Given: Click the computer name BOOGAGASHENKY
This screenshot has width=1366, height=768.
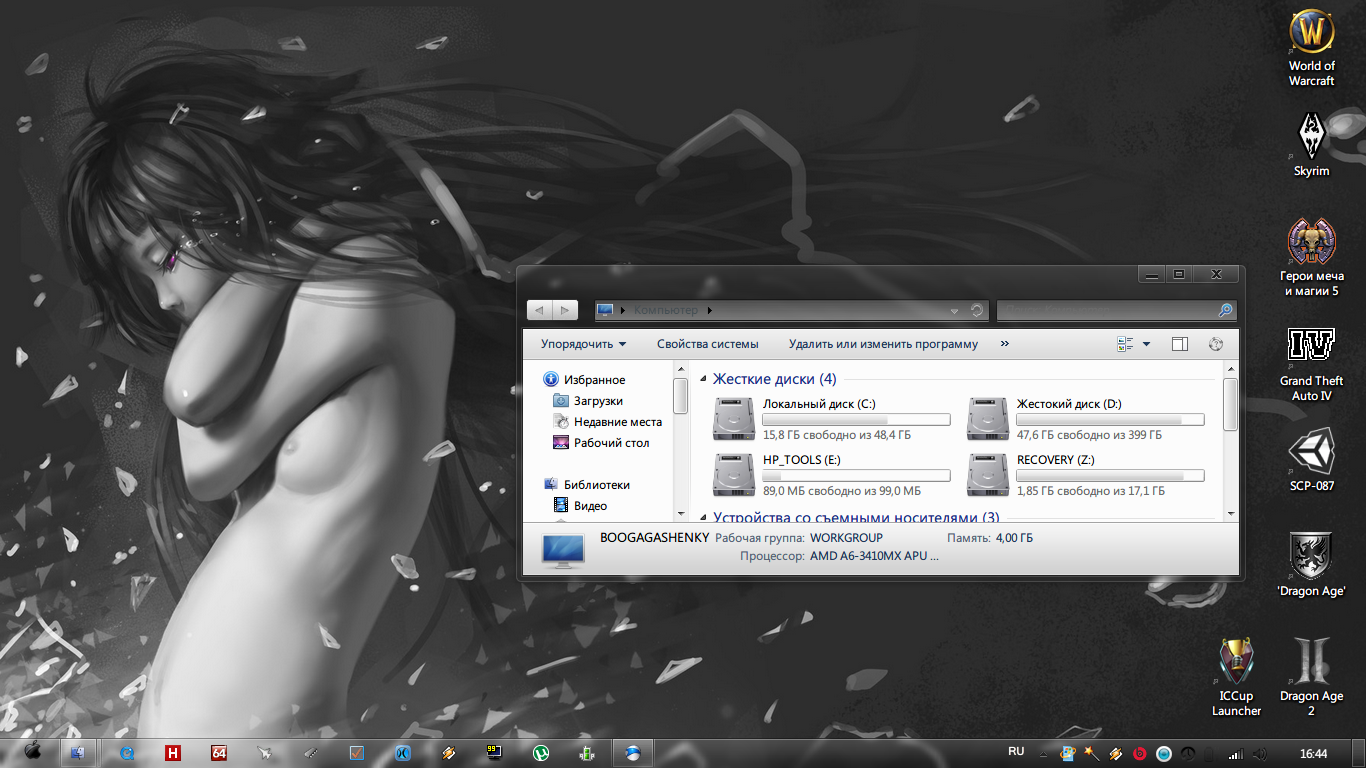Looking at the screenshot, I should 654,538.
